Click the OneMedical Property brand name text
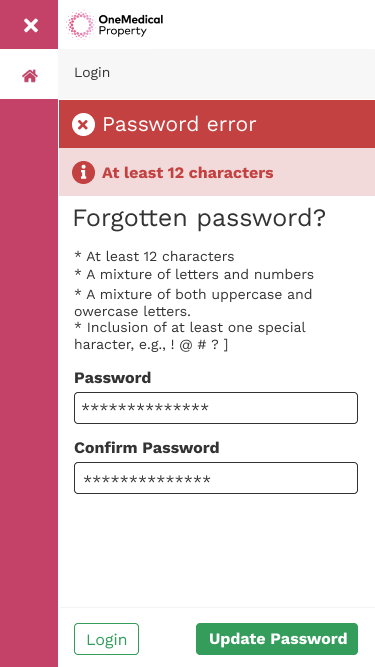This screenshot has width=375, height=667. pos(131,25)
